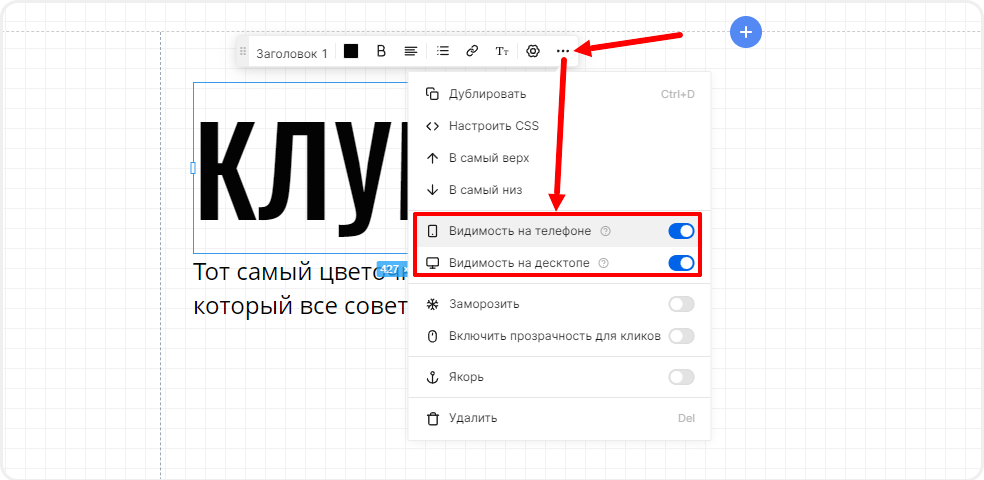Open the list formatting icon
The height and width of the screenshot is (480, 984).
[443, 51]
